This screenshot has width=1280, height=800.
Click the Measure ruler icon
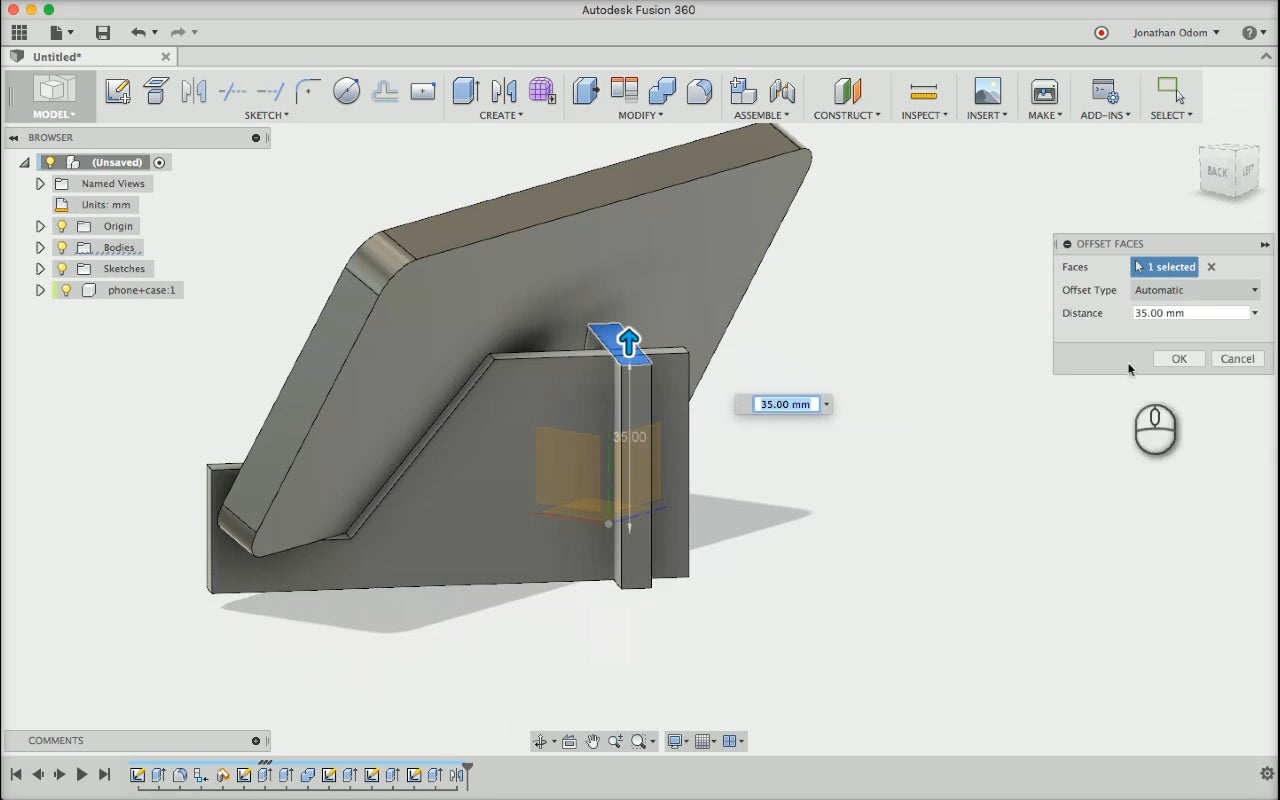924,91
